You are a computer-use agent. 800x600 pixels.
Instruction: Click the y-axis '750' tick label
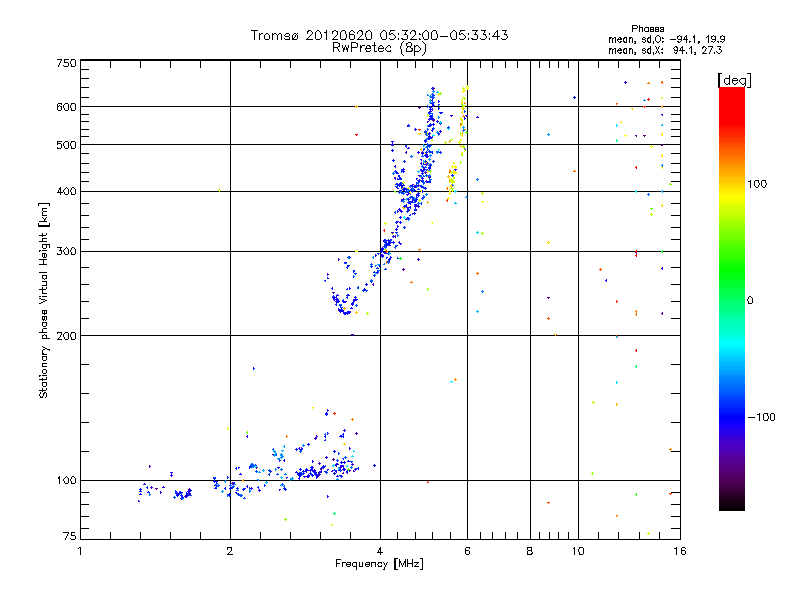coord(66,63)
